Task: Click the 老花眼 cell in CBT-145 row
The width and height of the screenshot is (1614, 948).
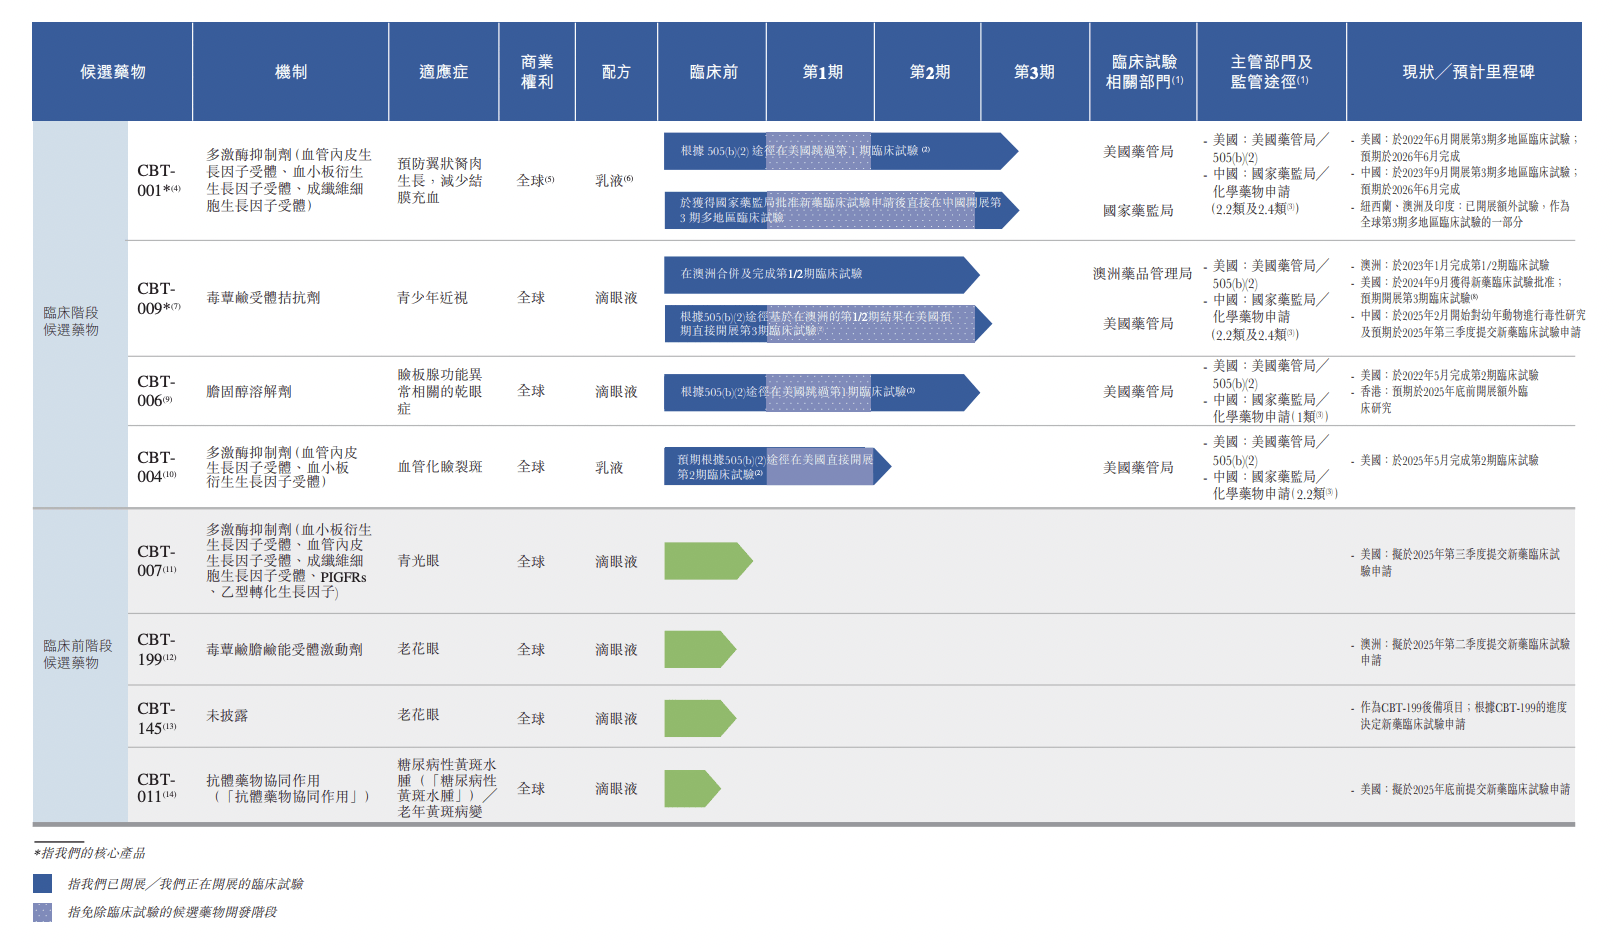Action: coord(418,715)
